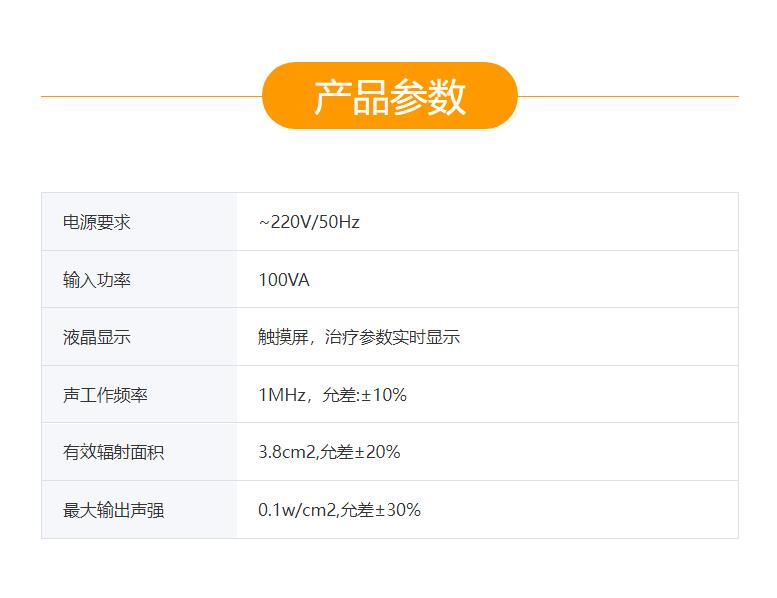This screenshot has width=777, height=598.
Task: Click the orange 产品参数 title badge
Action: 389,96
